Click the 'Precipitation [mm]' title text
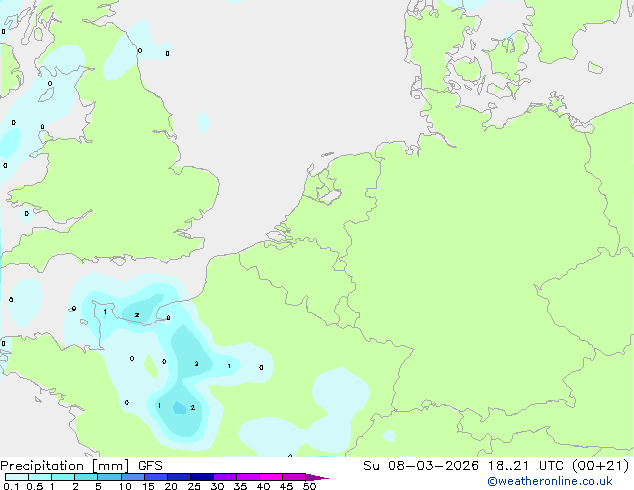This screenshot has height=490, width=634. point(65,466)
